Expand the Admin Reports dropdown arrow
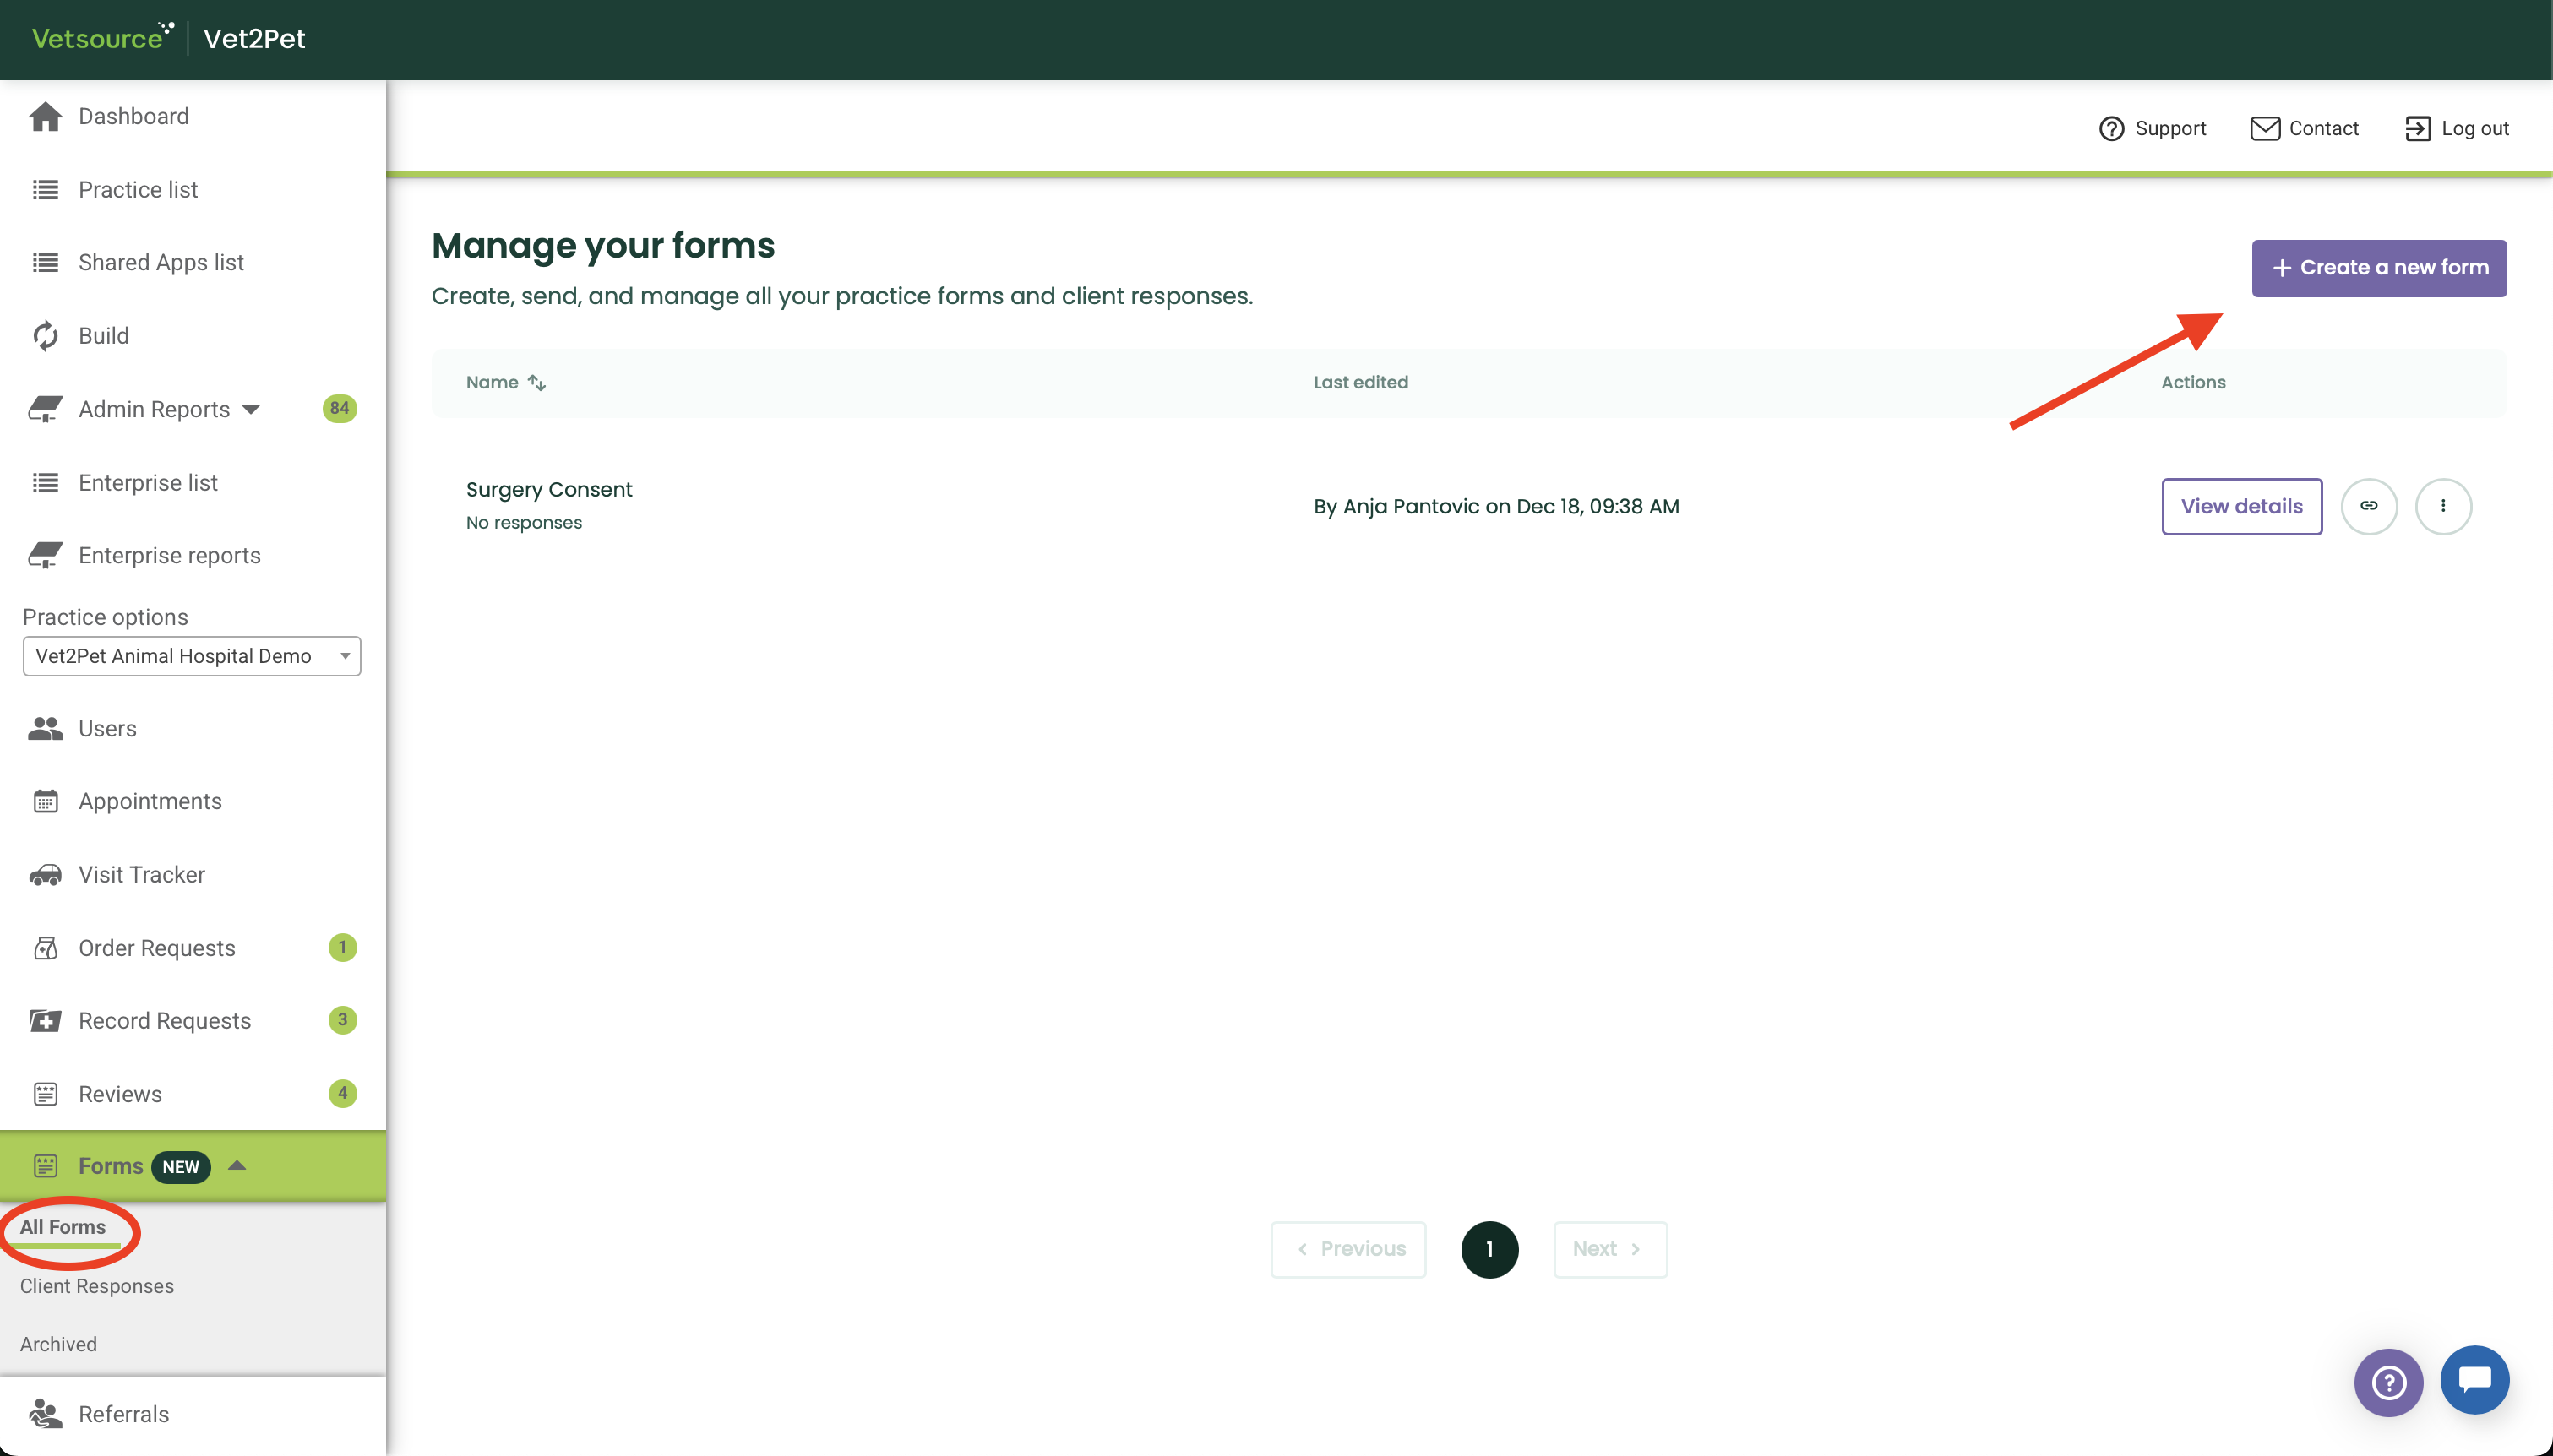Viewport: 2553px width, 1456px height. point(251,409)
